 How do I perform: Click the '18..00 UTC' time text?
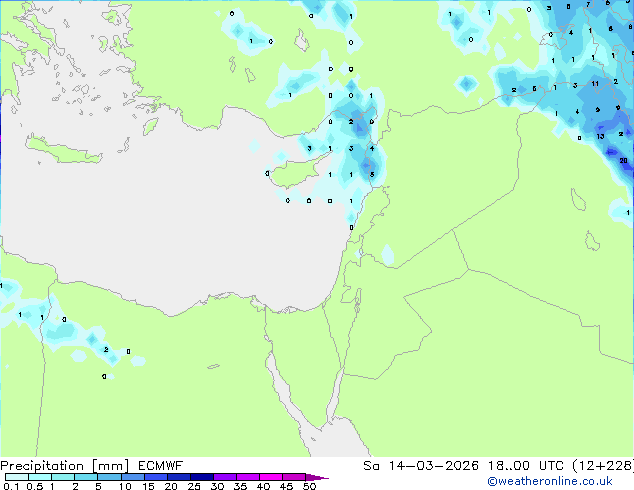coord(526,466)
